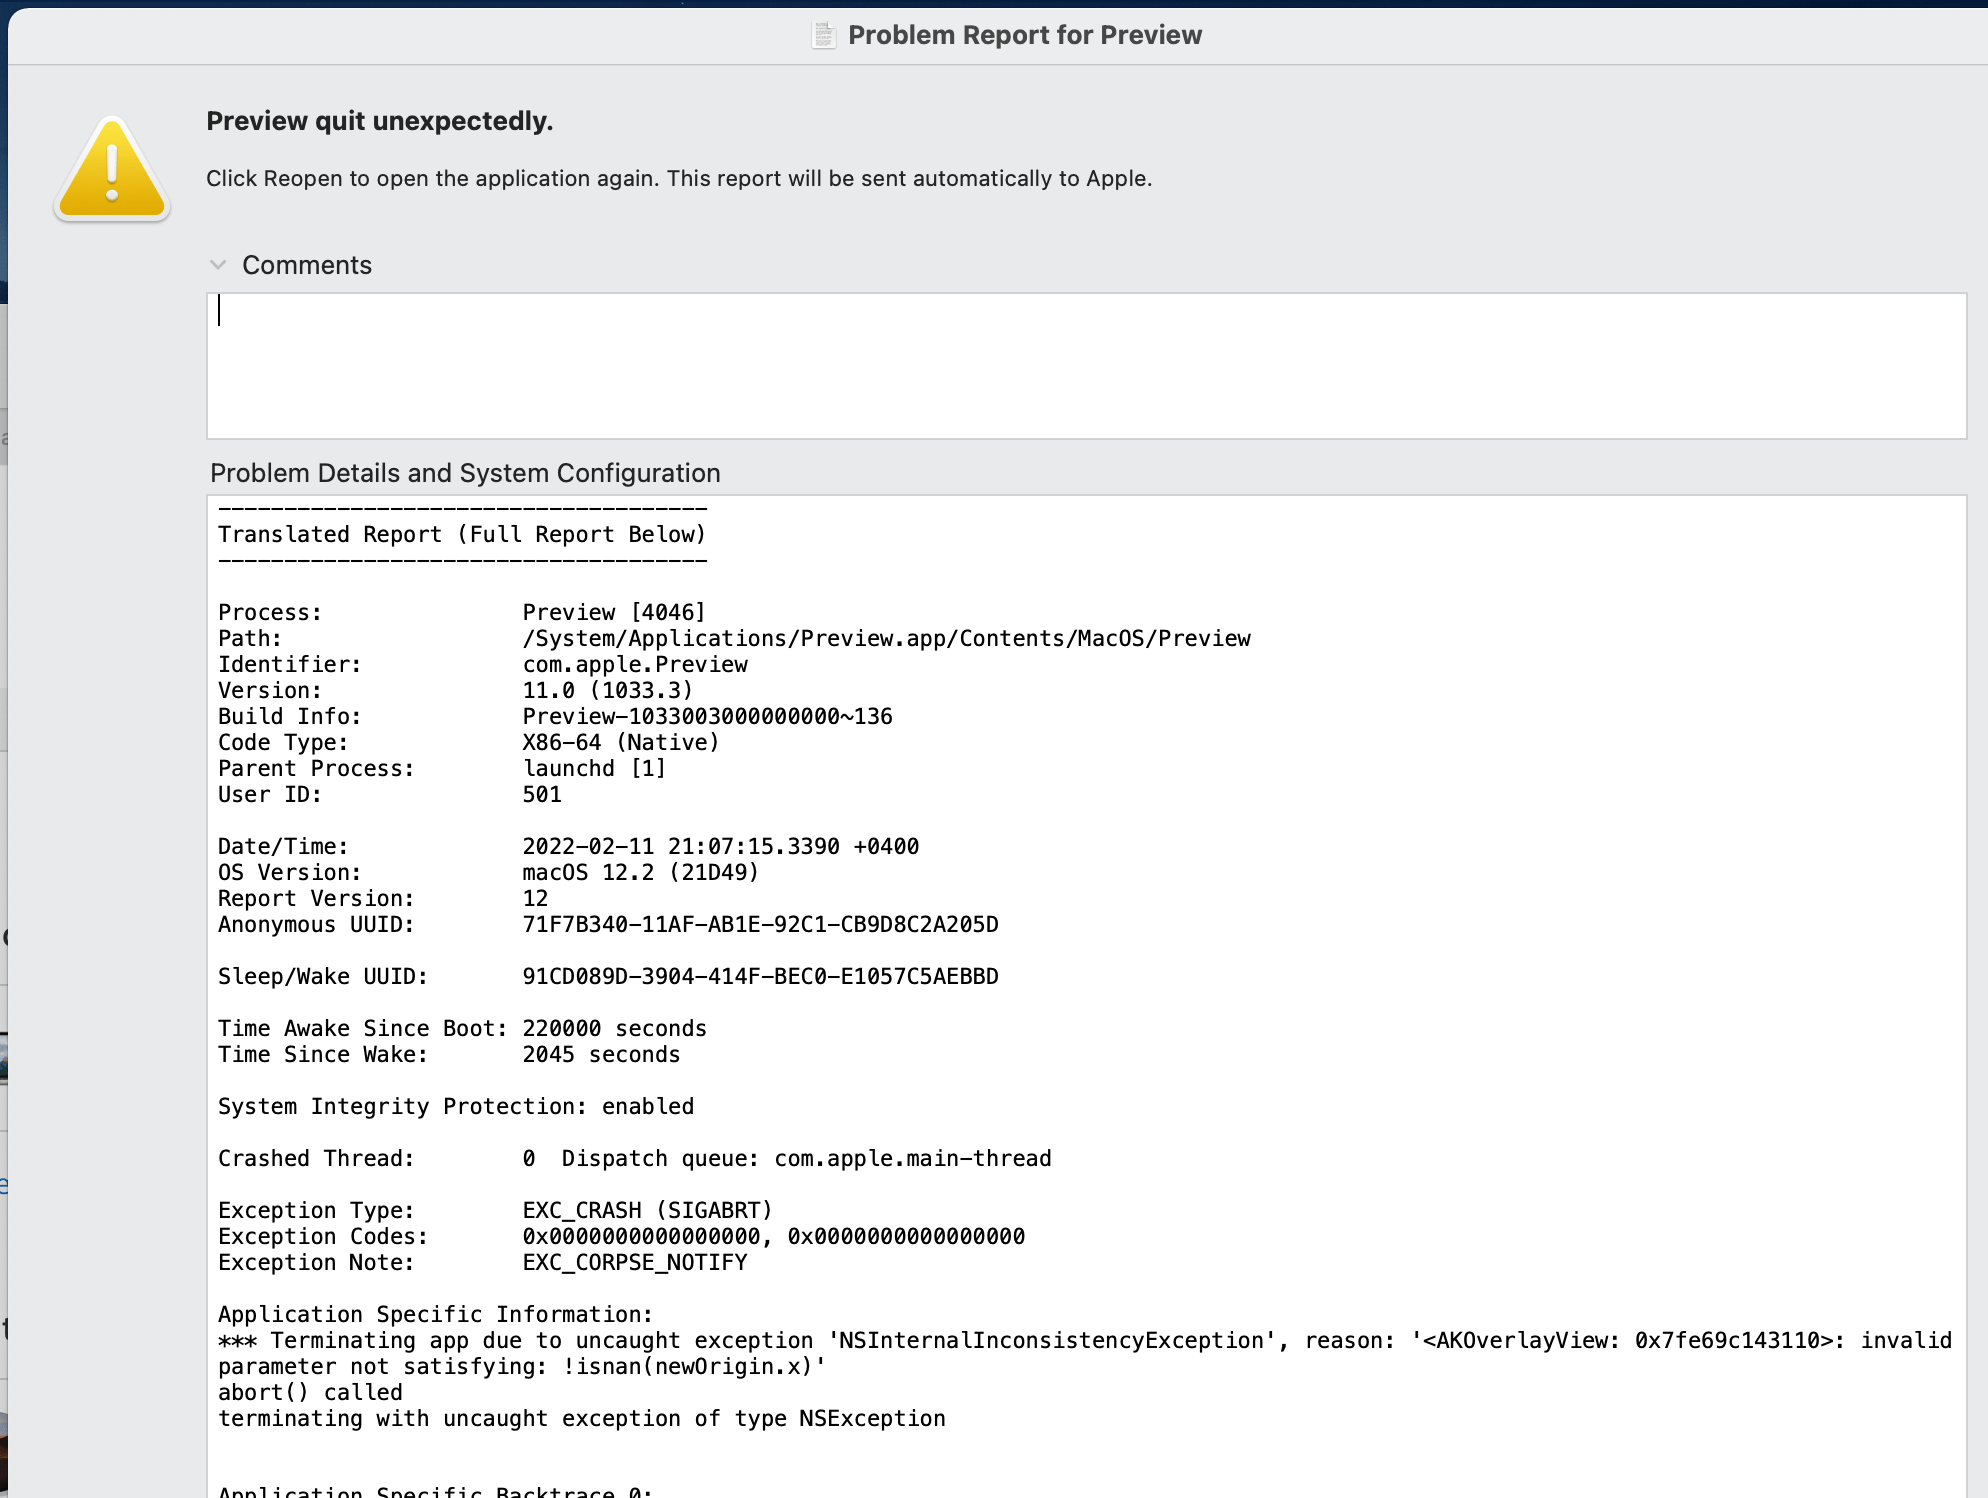This screenshot has height=1498, width=1988.
Task: Click the Anonymous UUID value
Action: [760, 924]
